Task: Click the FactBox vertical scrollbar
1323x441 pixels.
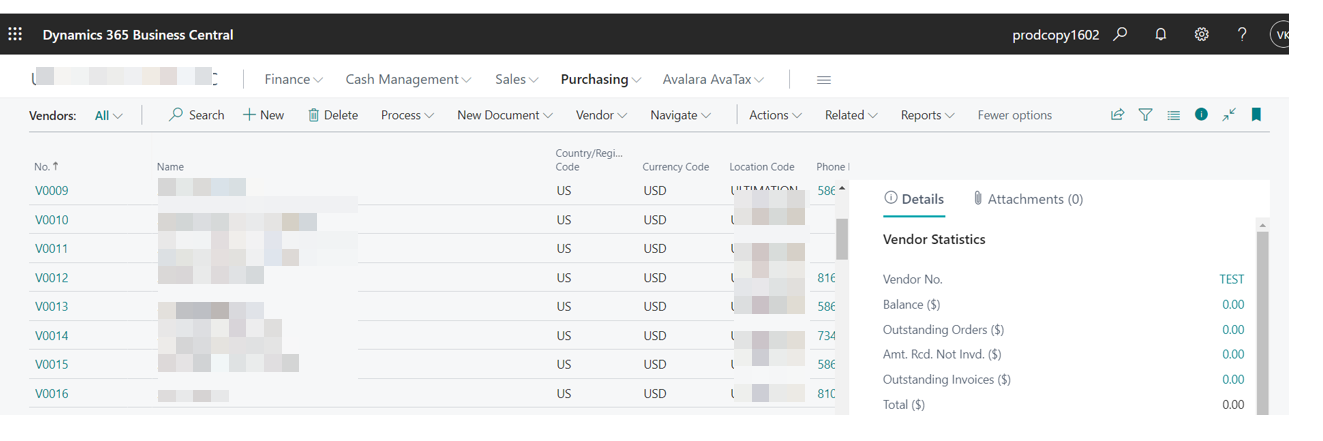Action: pos(1262,320)
